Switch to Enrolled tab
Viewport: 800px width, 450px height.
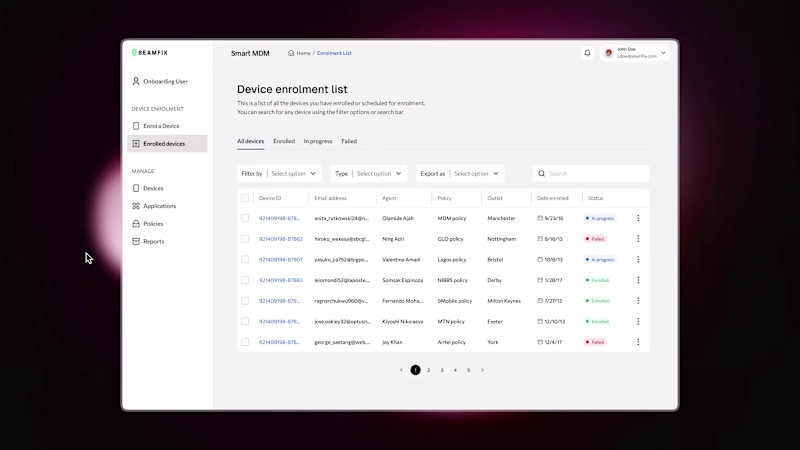(x=284, y=141)
